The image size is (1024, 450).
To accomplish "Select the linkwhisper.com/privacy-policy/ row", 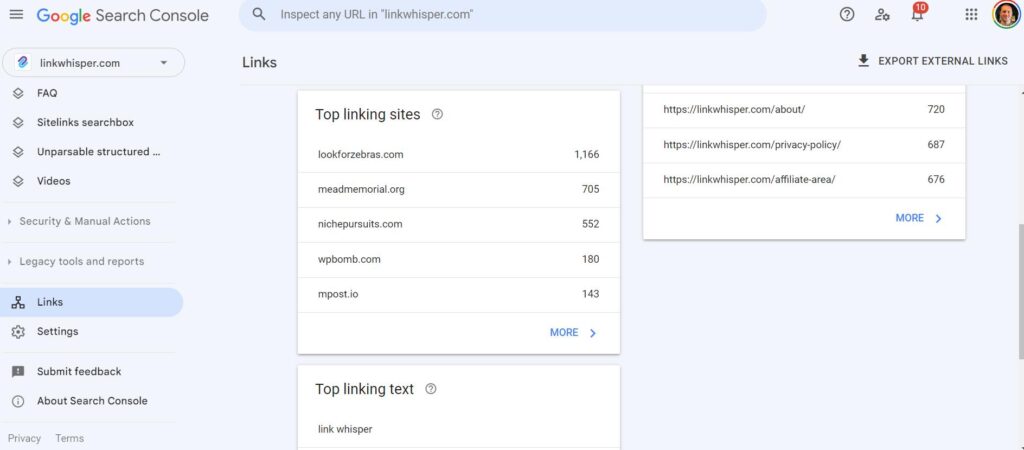I will (804, 145).
